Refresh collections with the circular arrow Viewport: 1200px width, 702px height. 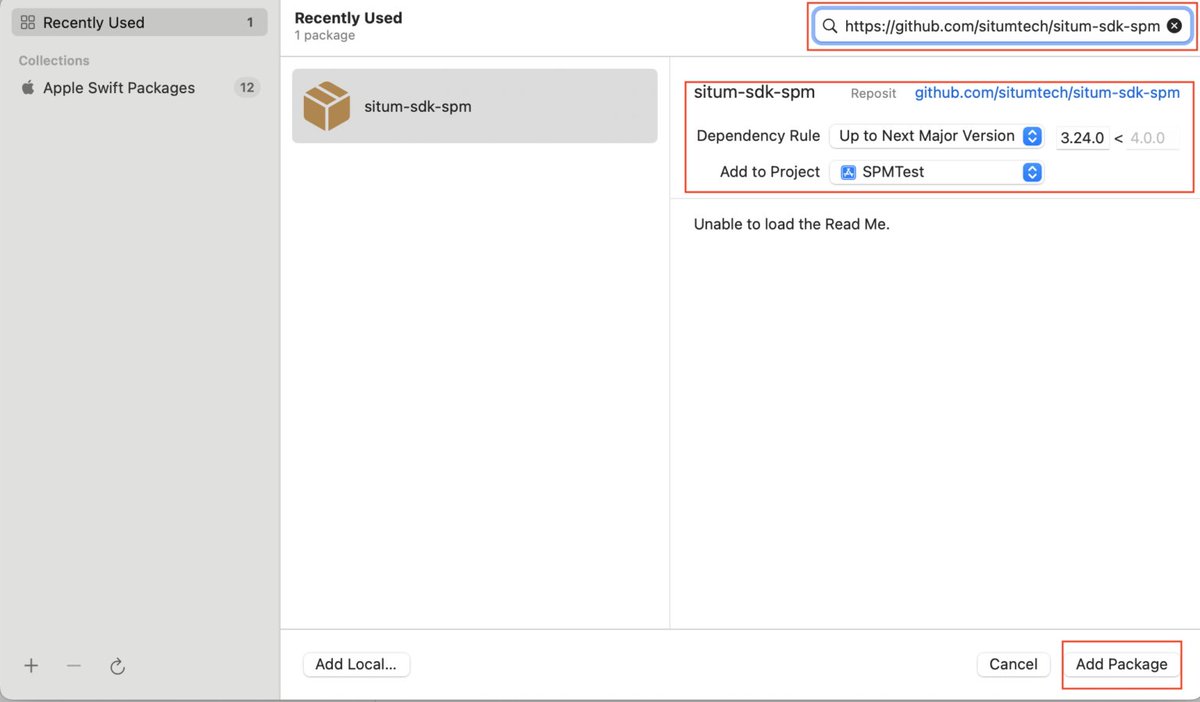(x=117, y=666)
